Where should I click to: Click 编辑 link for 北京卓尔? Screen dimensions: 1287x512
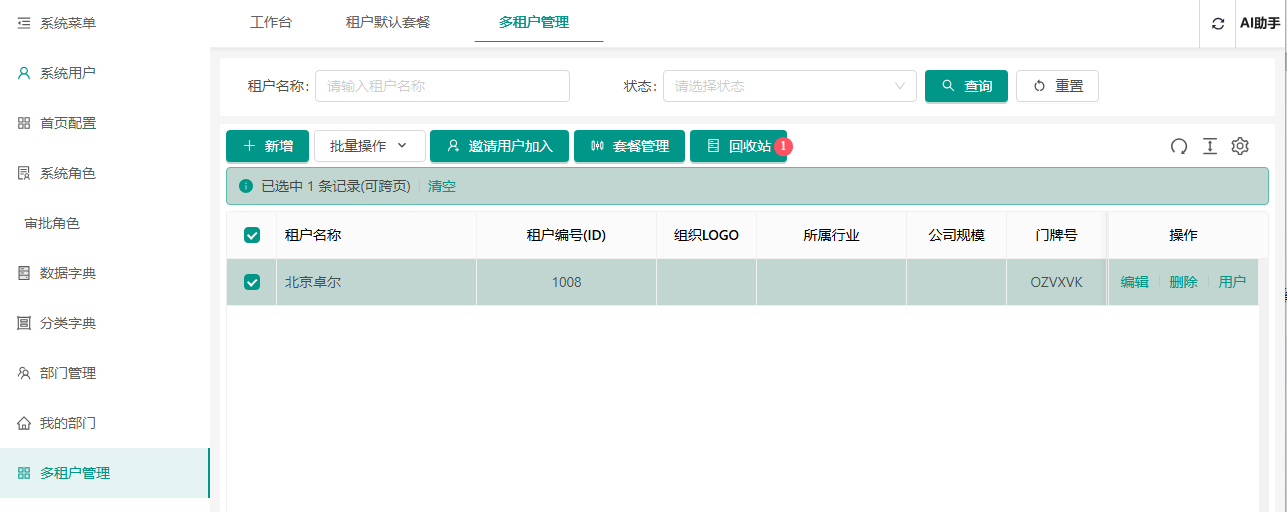(1134, 282)
